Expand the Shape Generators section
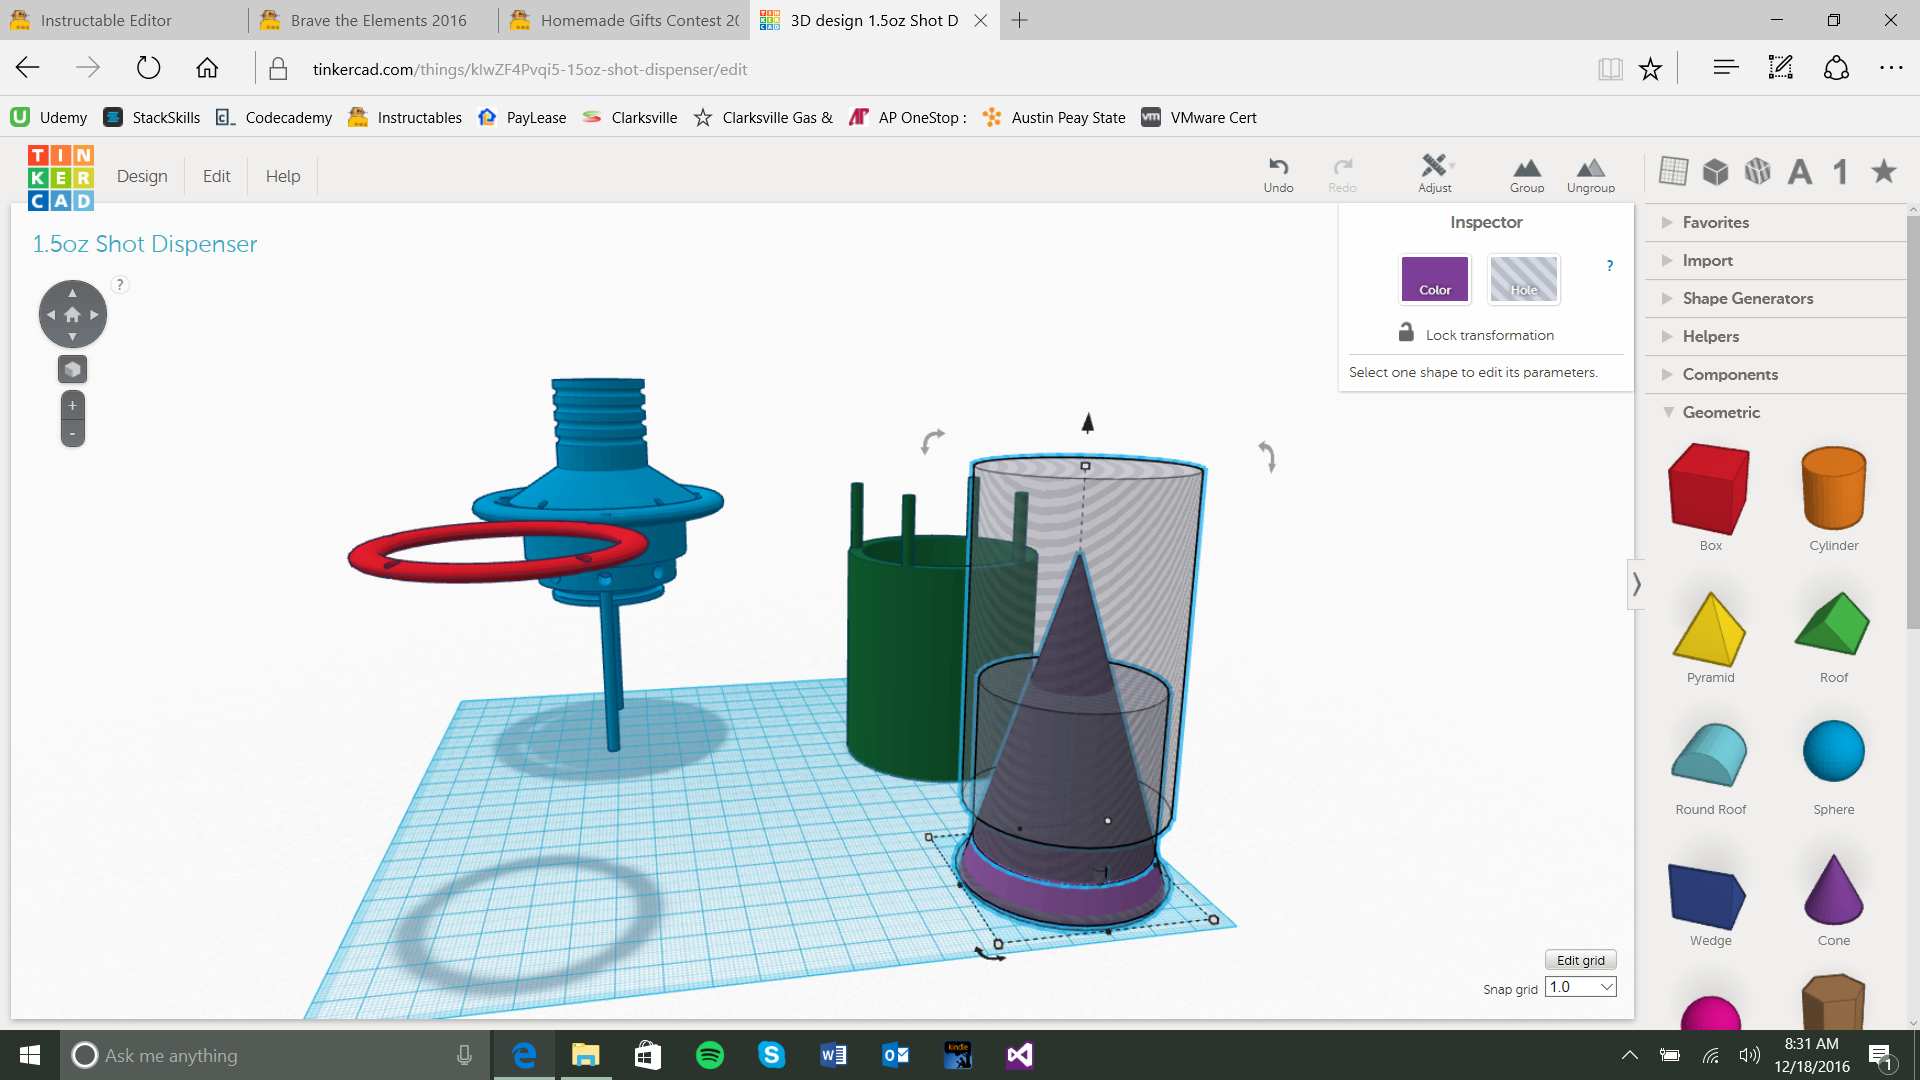 (1747, 298)
